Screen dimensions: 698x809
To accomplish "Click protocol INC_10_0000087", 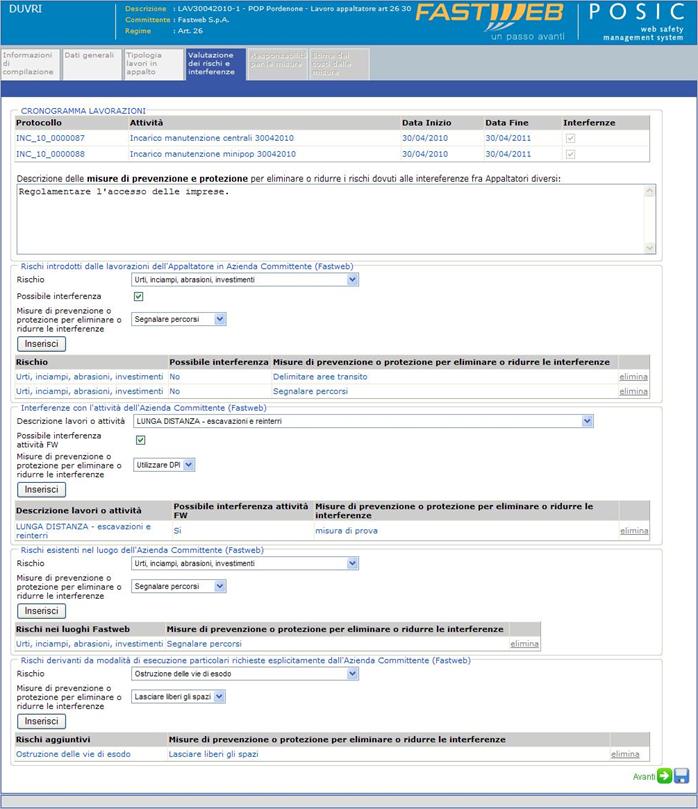I will click(x=50, y=138).
